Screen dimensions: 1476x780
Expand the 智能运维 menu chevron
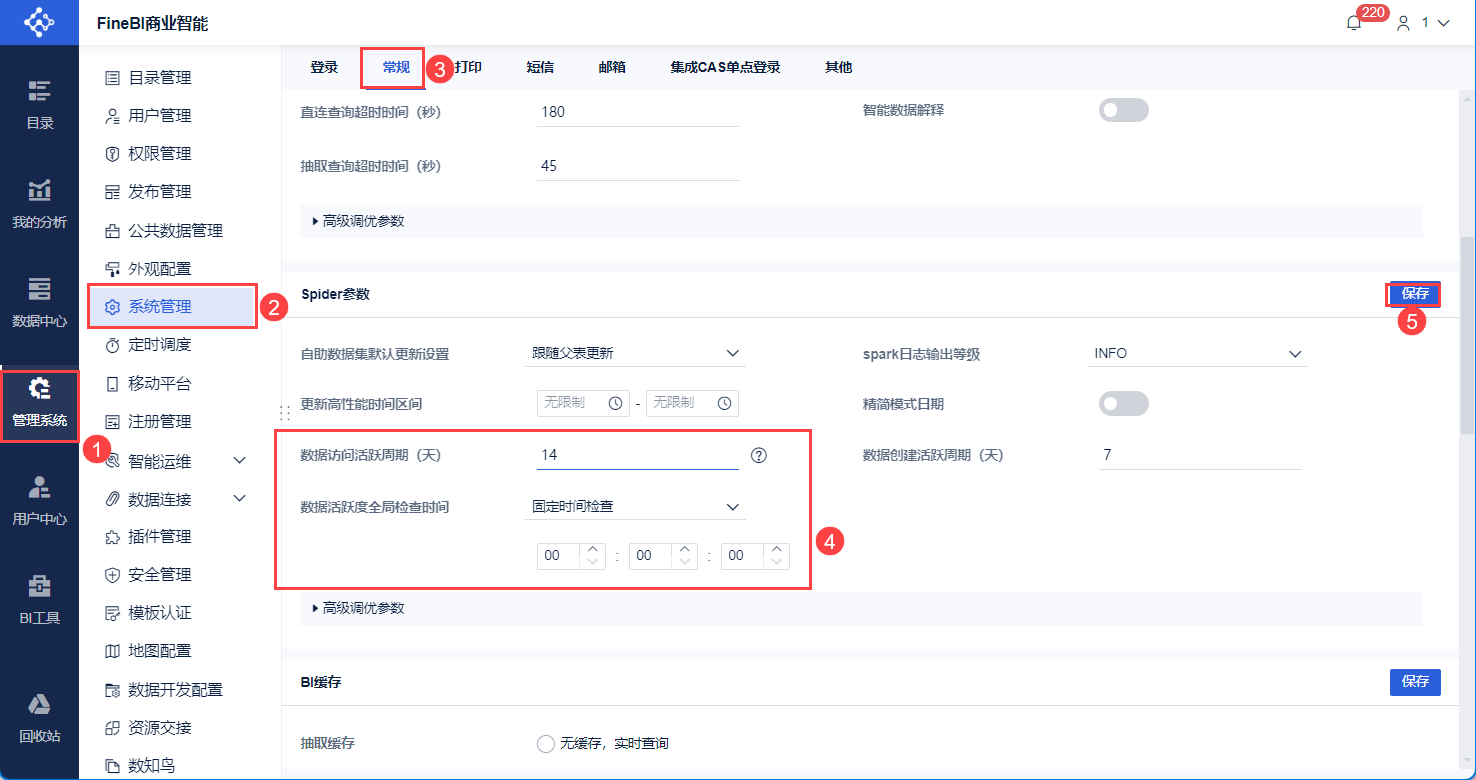click(x=239, y=461)
